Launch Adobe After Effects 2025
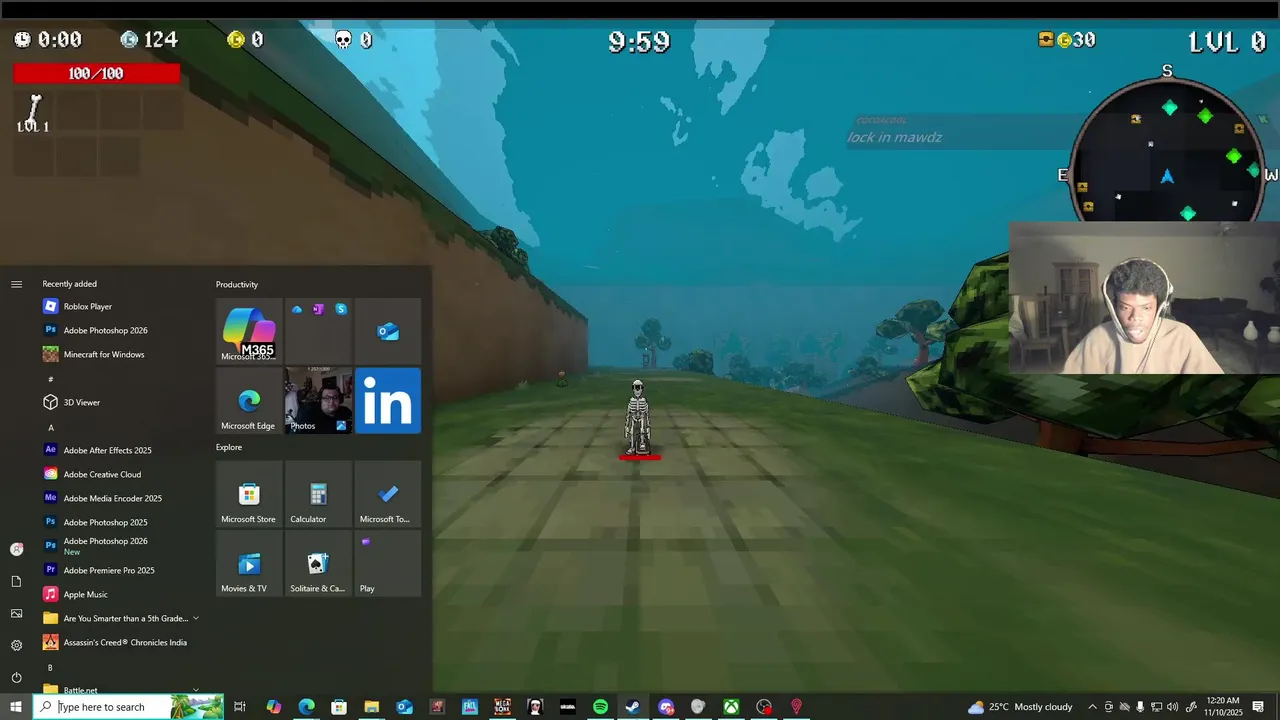1280x720 pixels. point(122,450)
